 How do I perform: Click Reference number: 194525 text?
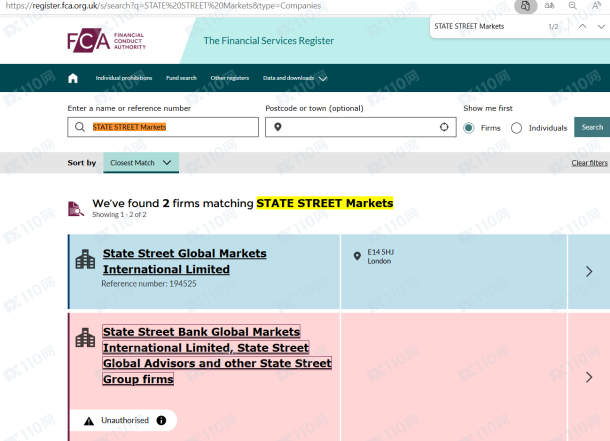point(149,284)
